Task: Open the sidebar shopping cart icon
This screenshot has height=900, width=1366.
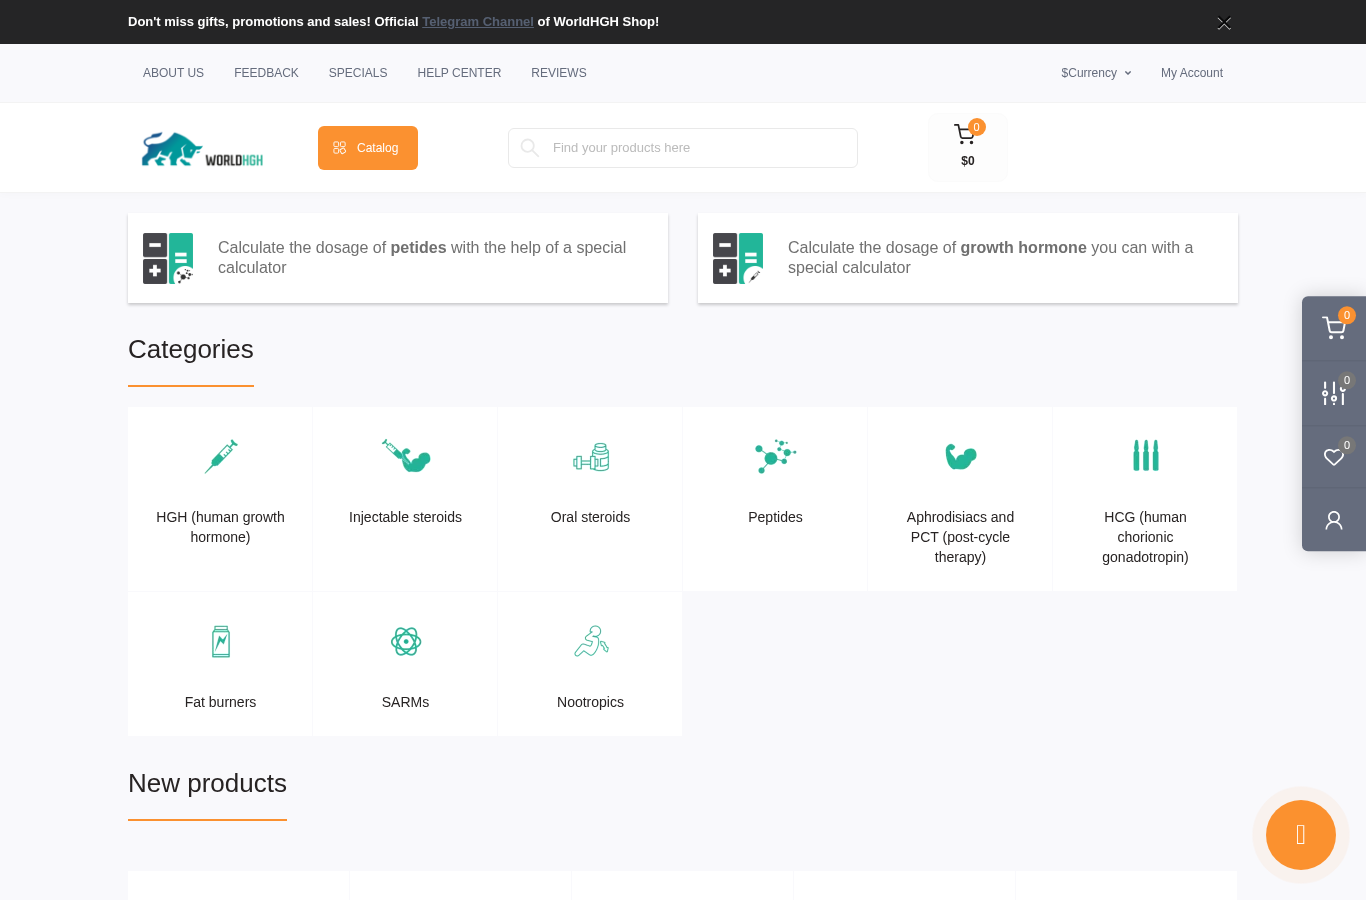Action: coord(1334,328)
